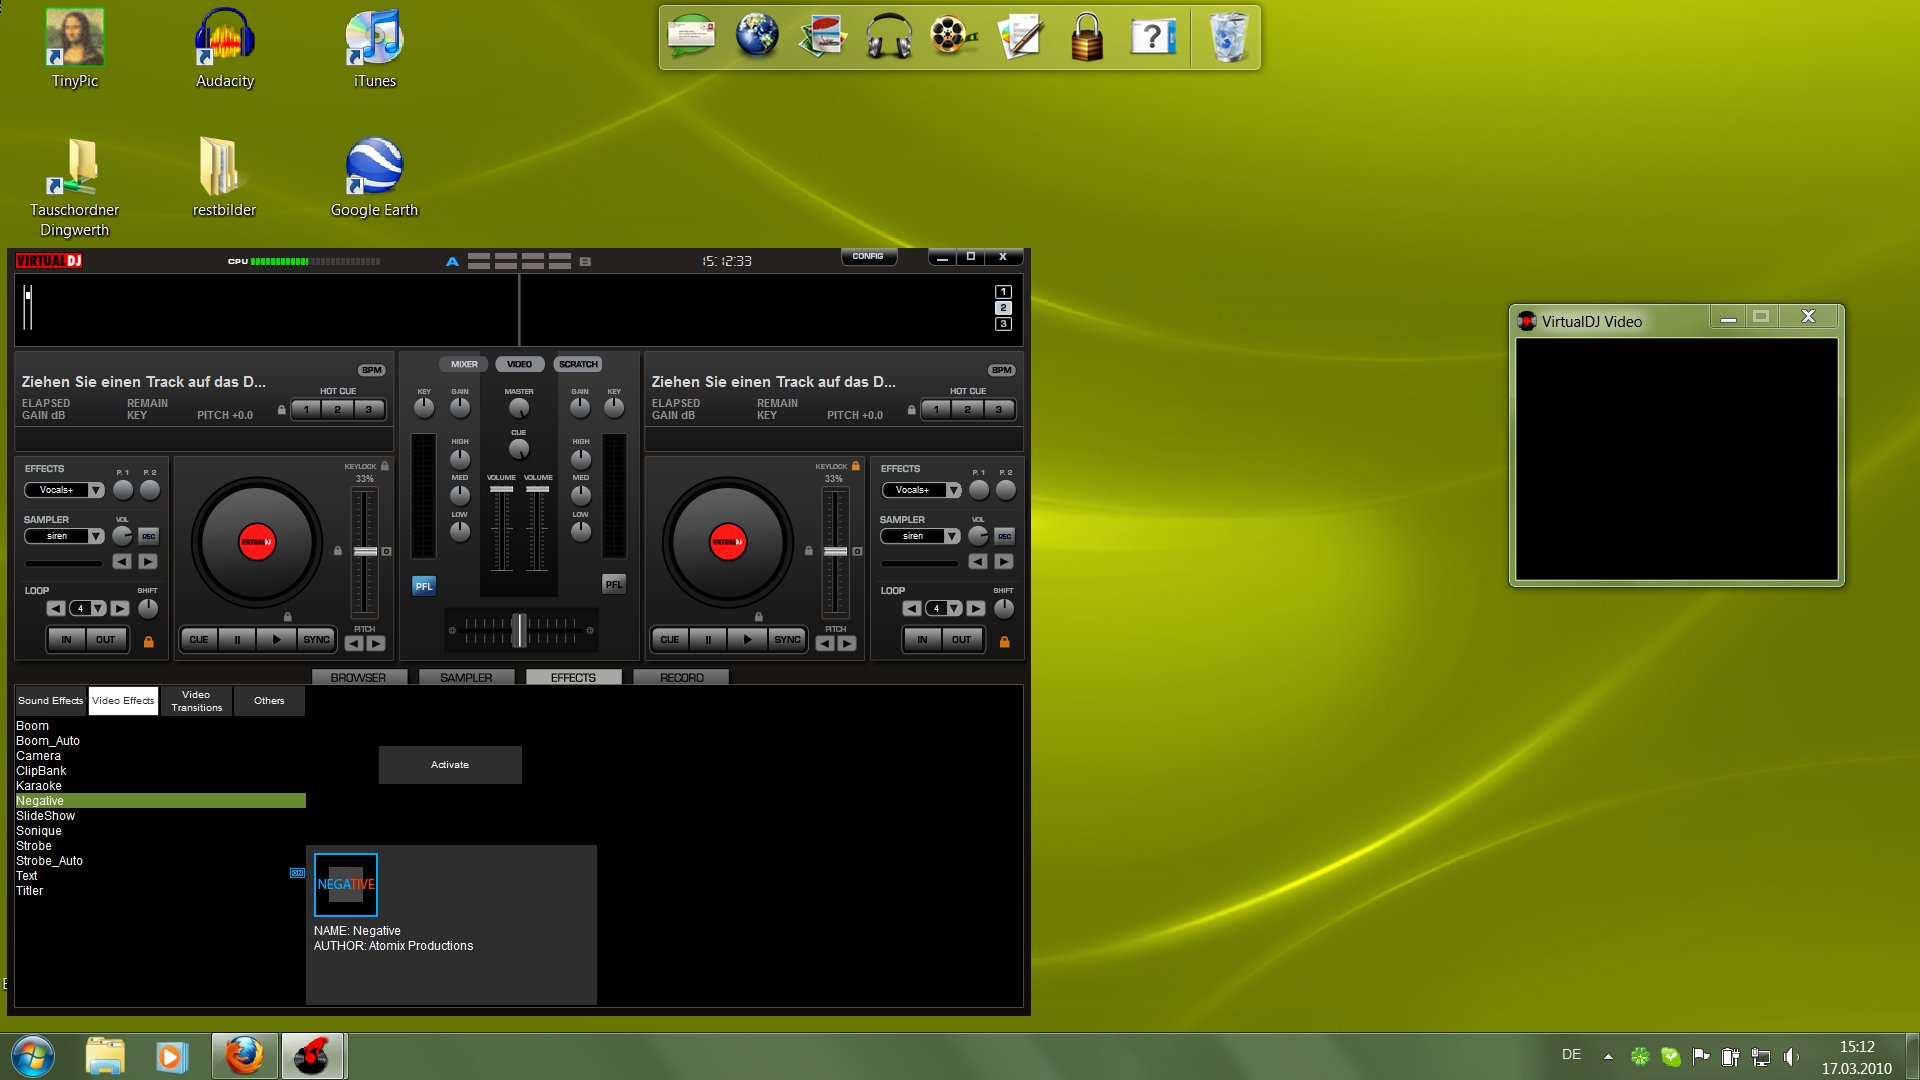The height and width of the screenshot is (1080, 1920).
Task: Toggle left deck keylock padlock
Action: (385, 466)
